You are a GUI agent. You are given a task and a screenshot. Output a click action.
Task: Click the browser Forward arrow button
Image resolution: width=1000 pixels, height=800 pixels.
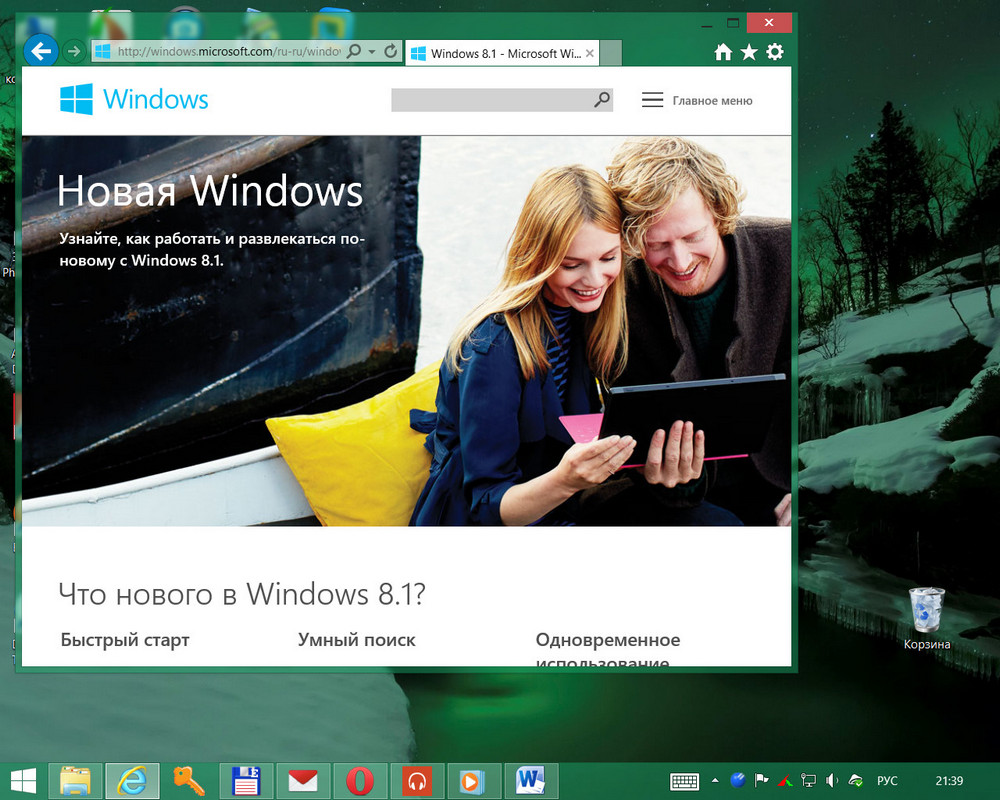75,51
